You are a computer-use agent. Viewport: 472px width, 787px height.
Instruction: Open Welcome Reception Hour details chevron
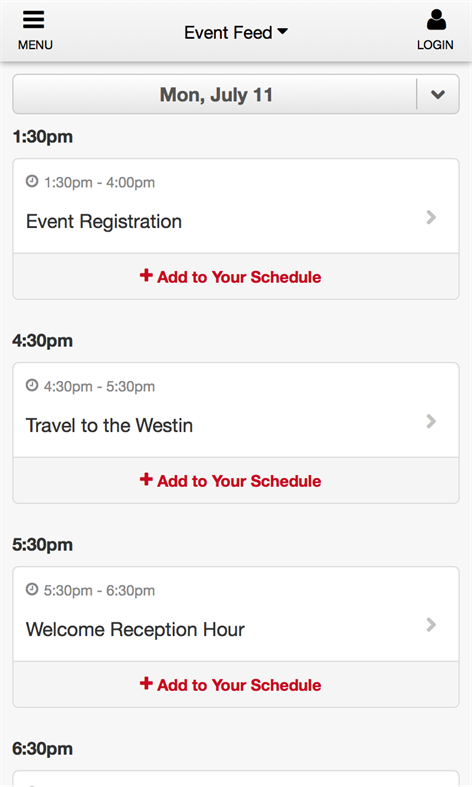pos(431,625)
